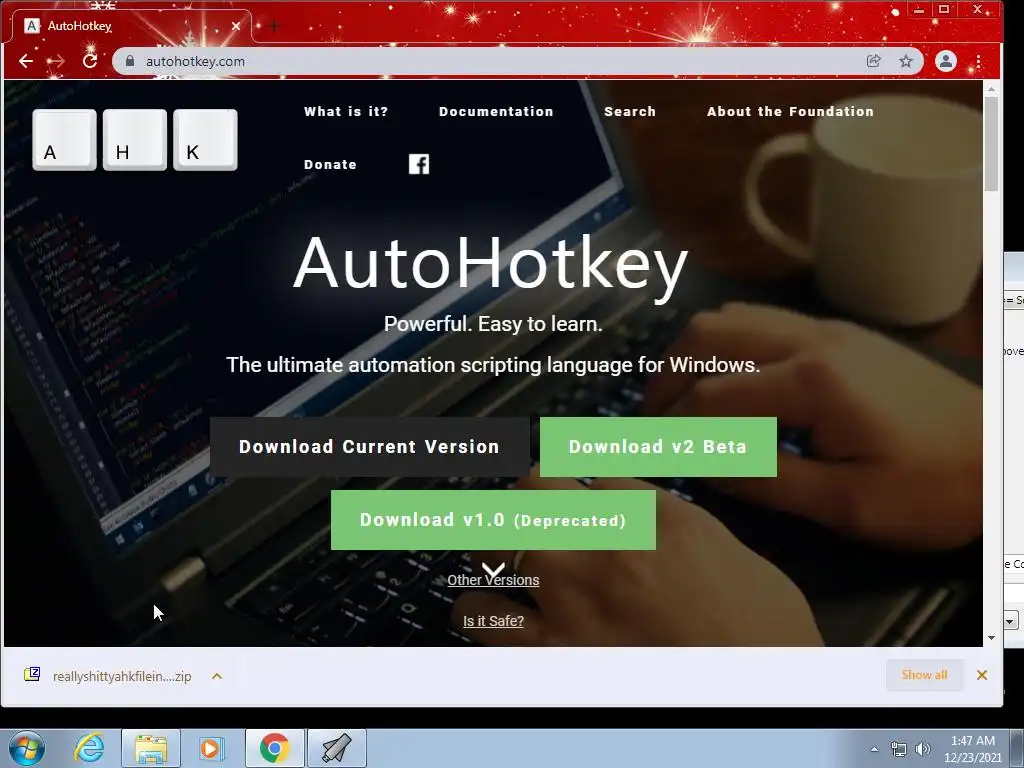Open the 'Is it Safe?' link

[x=493, y=621]
